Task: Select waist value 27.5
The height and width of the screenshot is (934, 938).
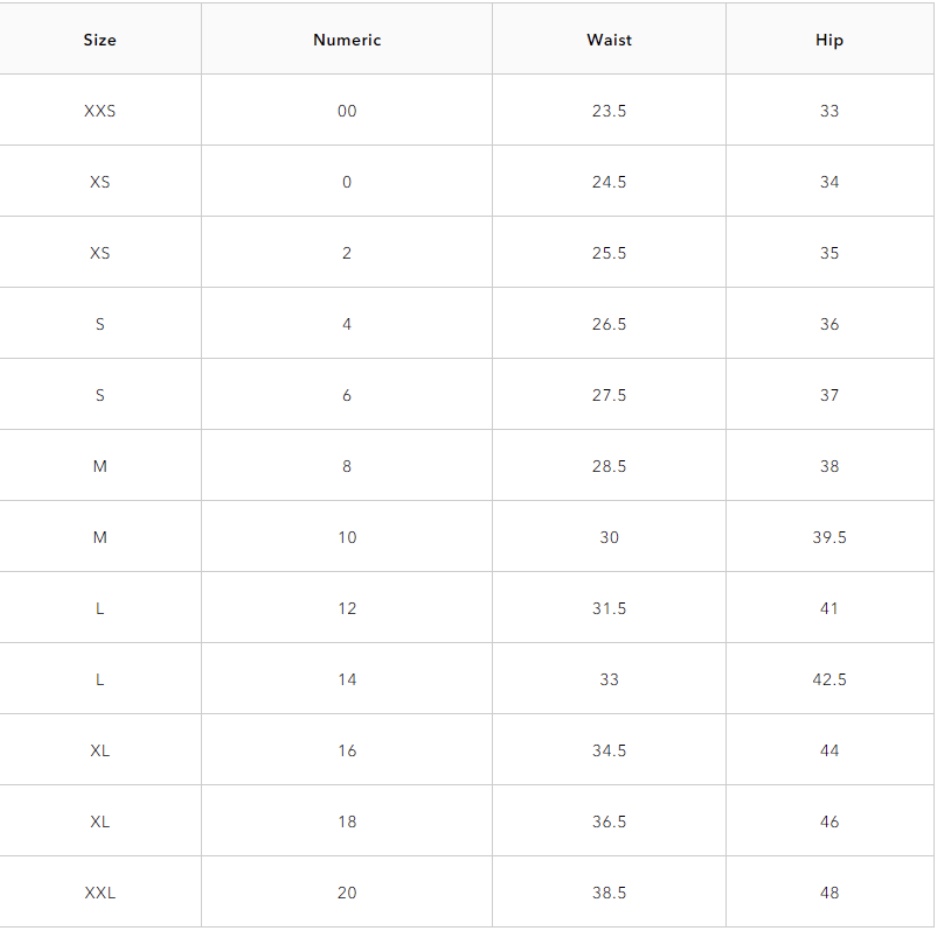Action: pyautogui.click(x=609, y=395)
